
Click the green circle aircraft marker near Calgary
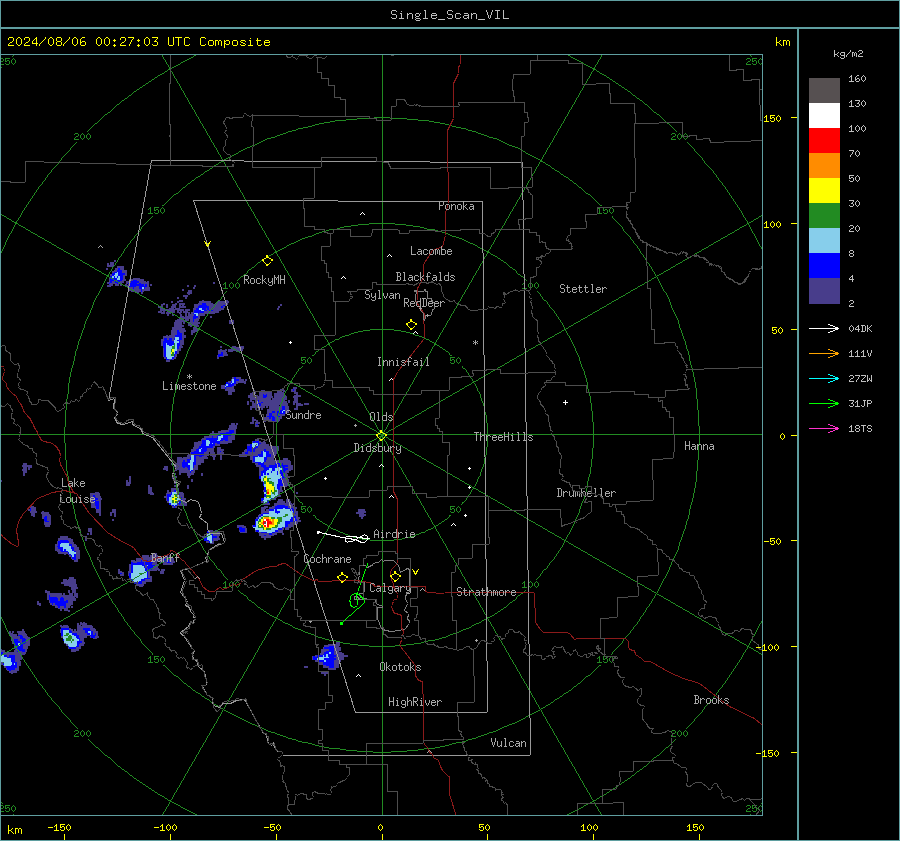356,600
